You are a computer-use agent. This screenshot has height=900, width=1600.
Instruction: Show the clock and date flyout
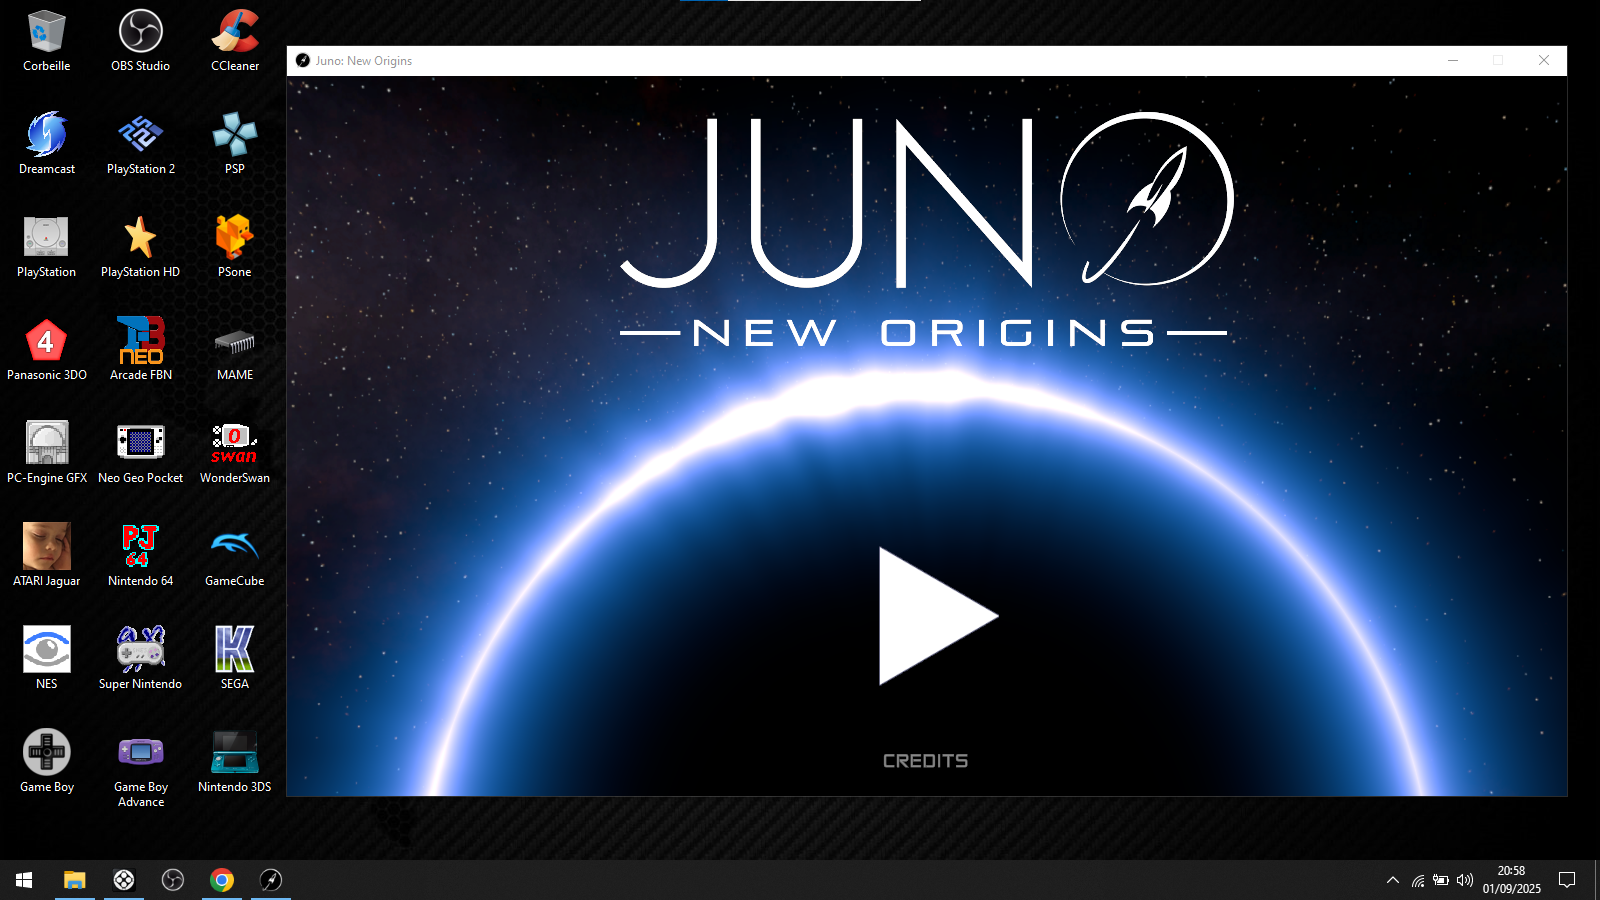click(x=1511, y=880)
